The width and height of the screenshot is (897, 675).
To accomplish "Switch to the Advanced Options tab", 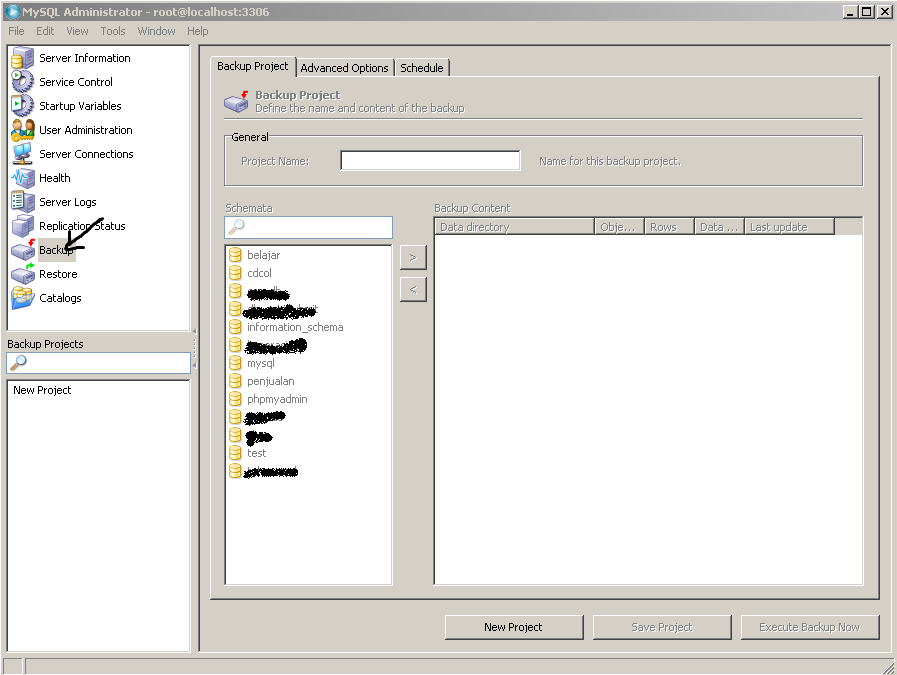I will click(344, 68).
